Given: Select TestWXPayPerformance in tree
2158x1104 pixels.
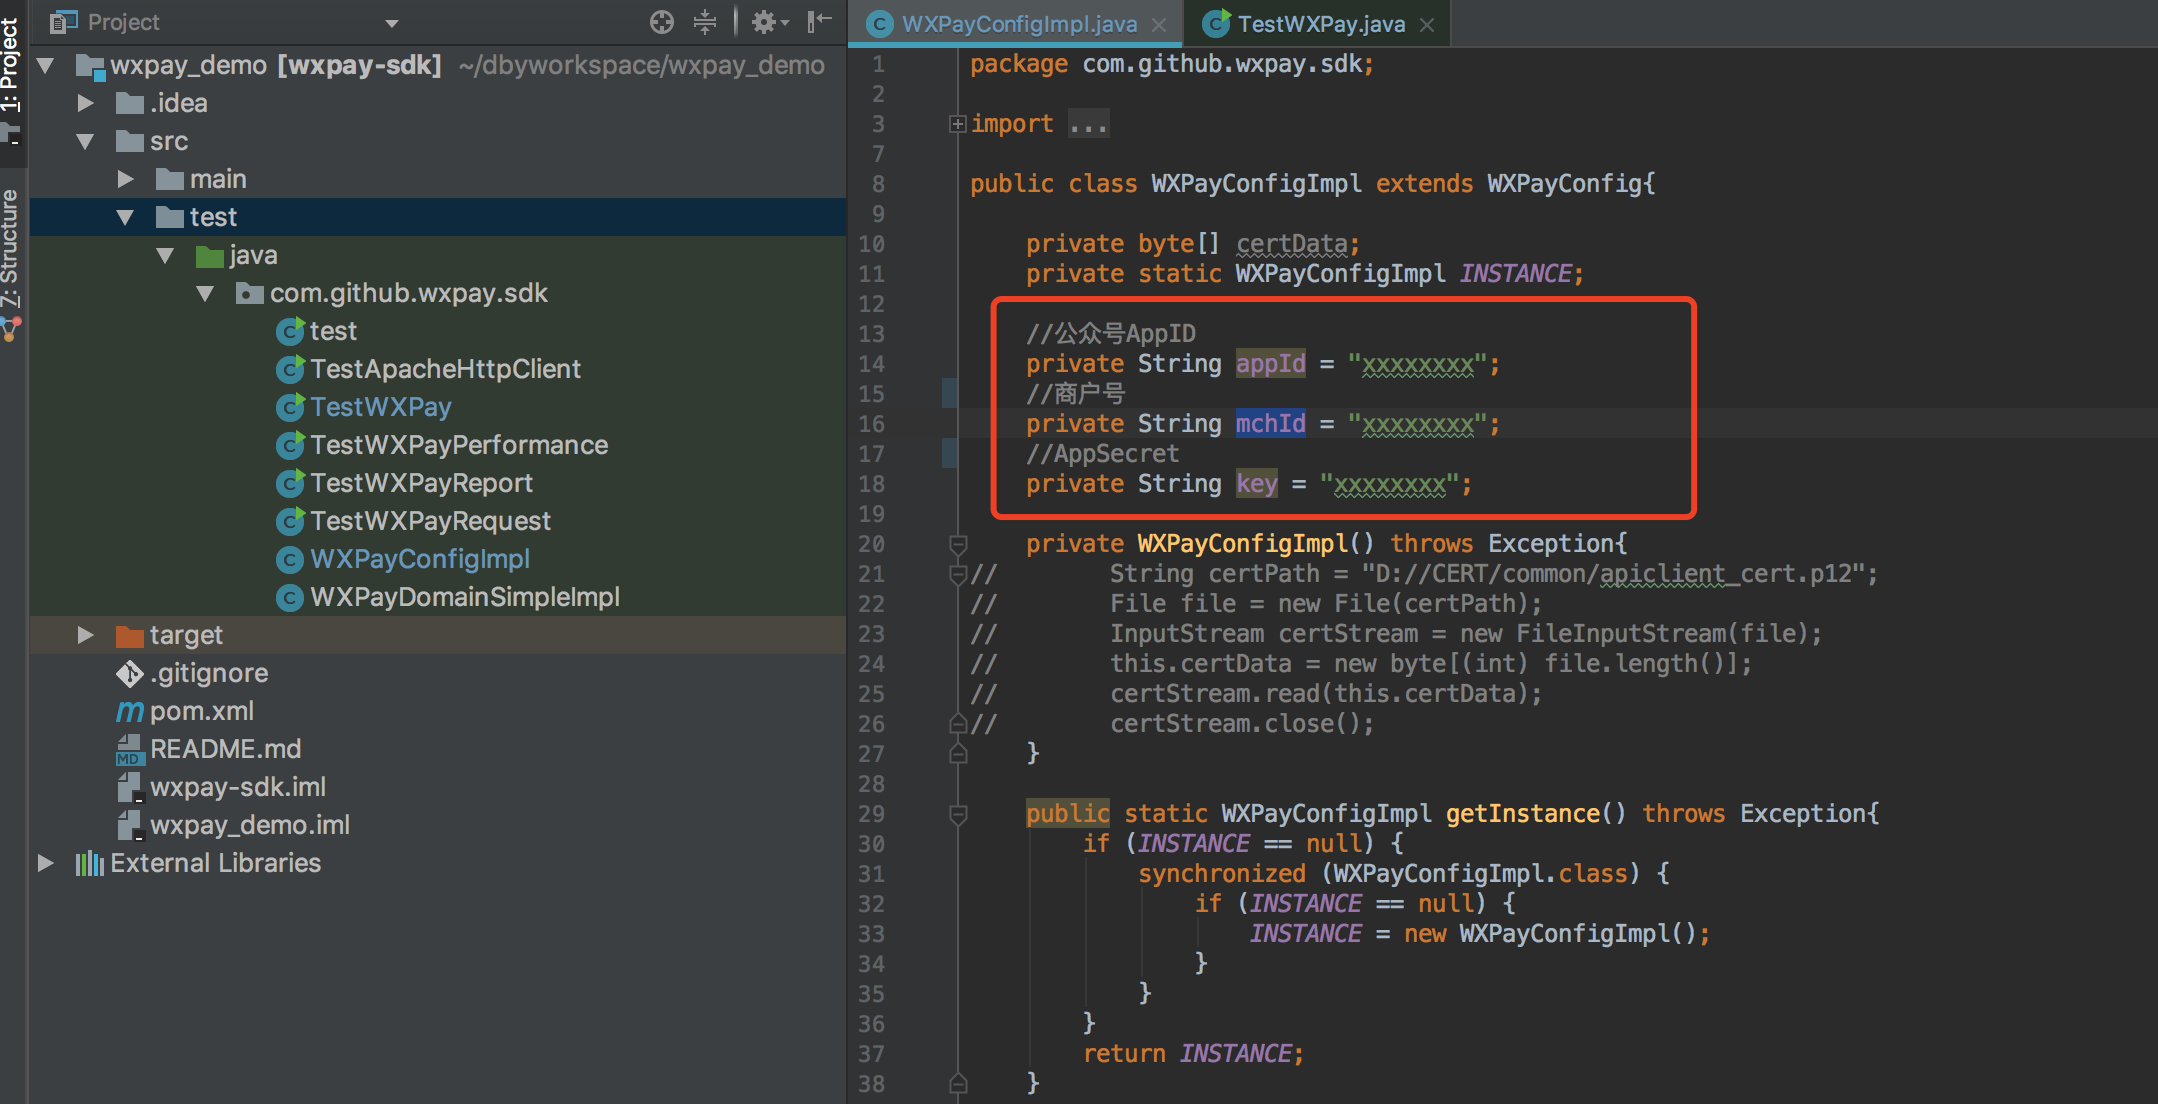Looking at the screenshot, I should click(x=459, y=445).
